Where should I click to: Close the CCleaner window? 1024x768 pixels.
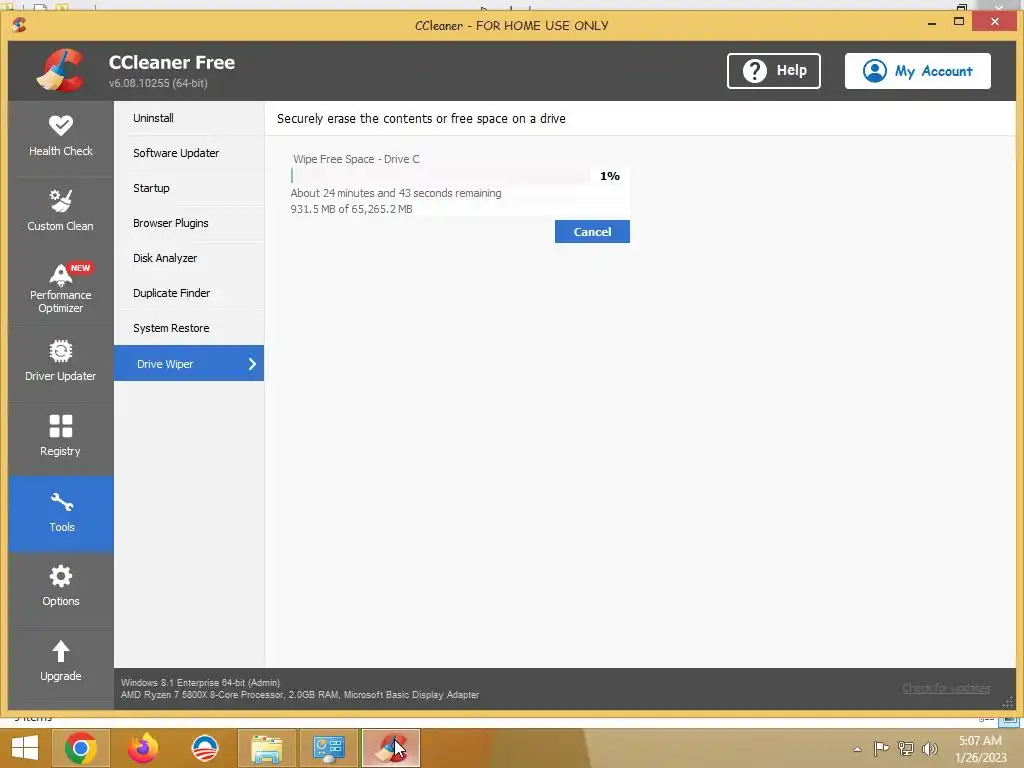coord(995,22)
